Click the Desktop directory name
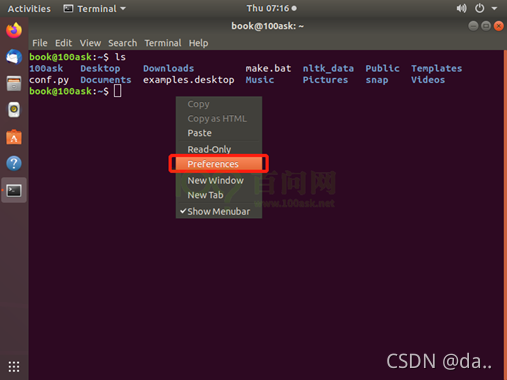507x380 pixels. (100, 69)
